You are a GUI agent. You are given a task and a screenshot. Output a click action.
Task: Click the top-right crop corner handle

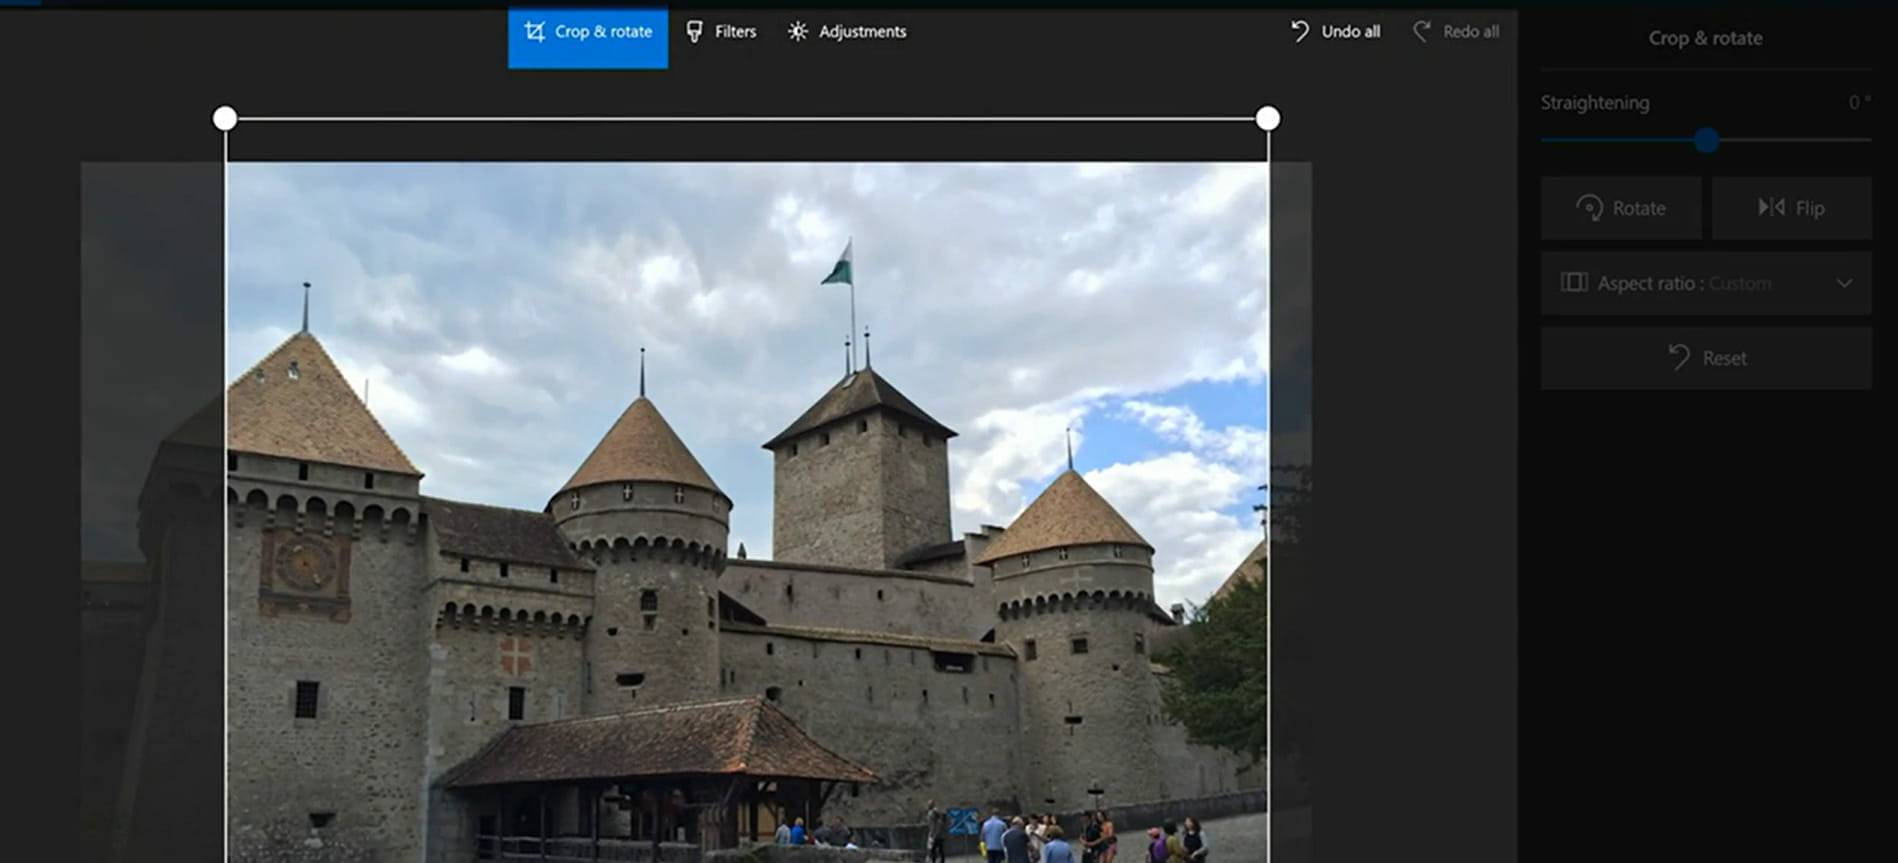click(x=1268, y=119)
